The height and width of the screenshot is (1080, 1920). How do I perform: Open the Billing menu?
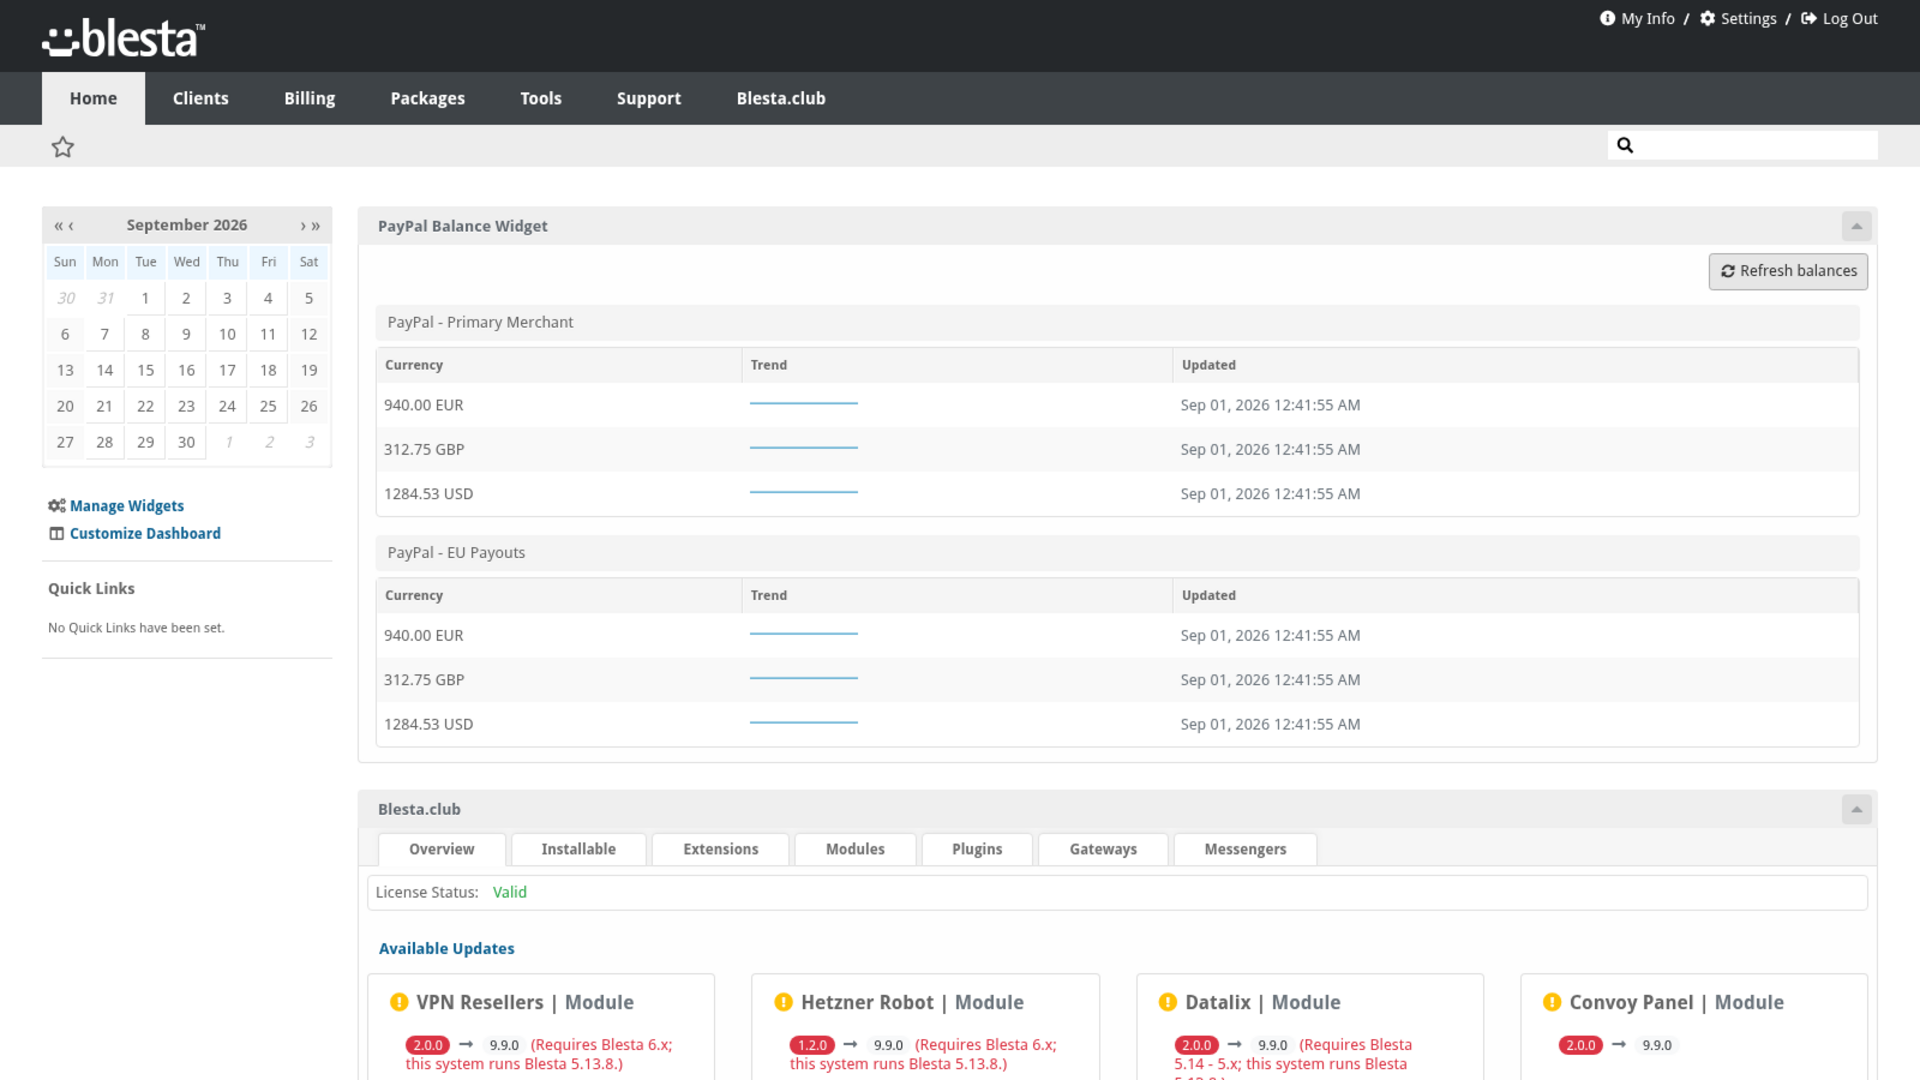point(309,98)
